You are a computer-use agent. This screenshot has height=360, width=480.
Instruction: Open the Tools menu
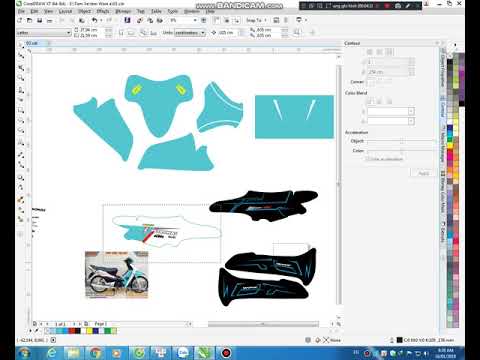click(173, 11)
